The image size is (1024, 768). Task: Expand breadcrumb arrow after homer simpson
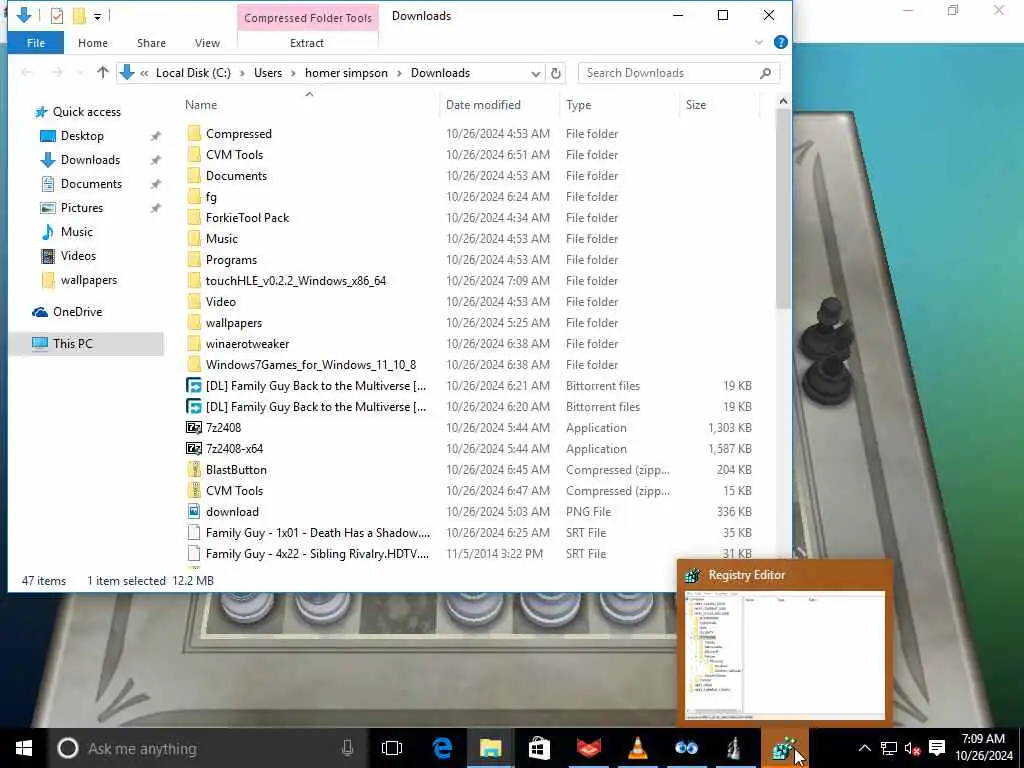coord(400,73)
